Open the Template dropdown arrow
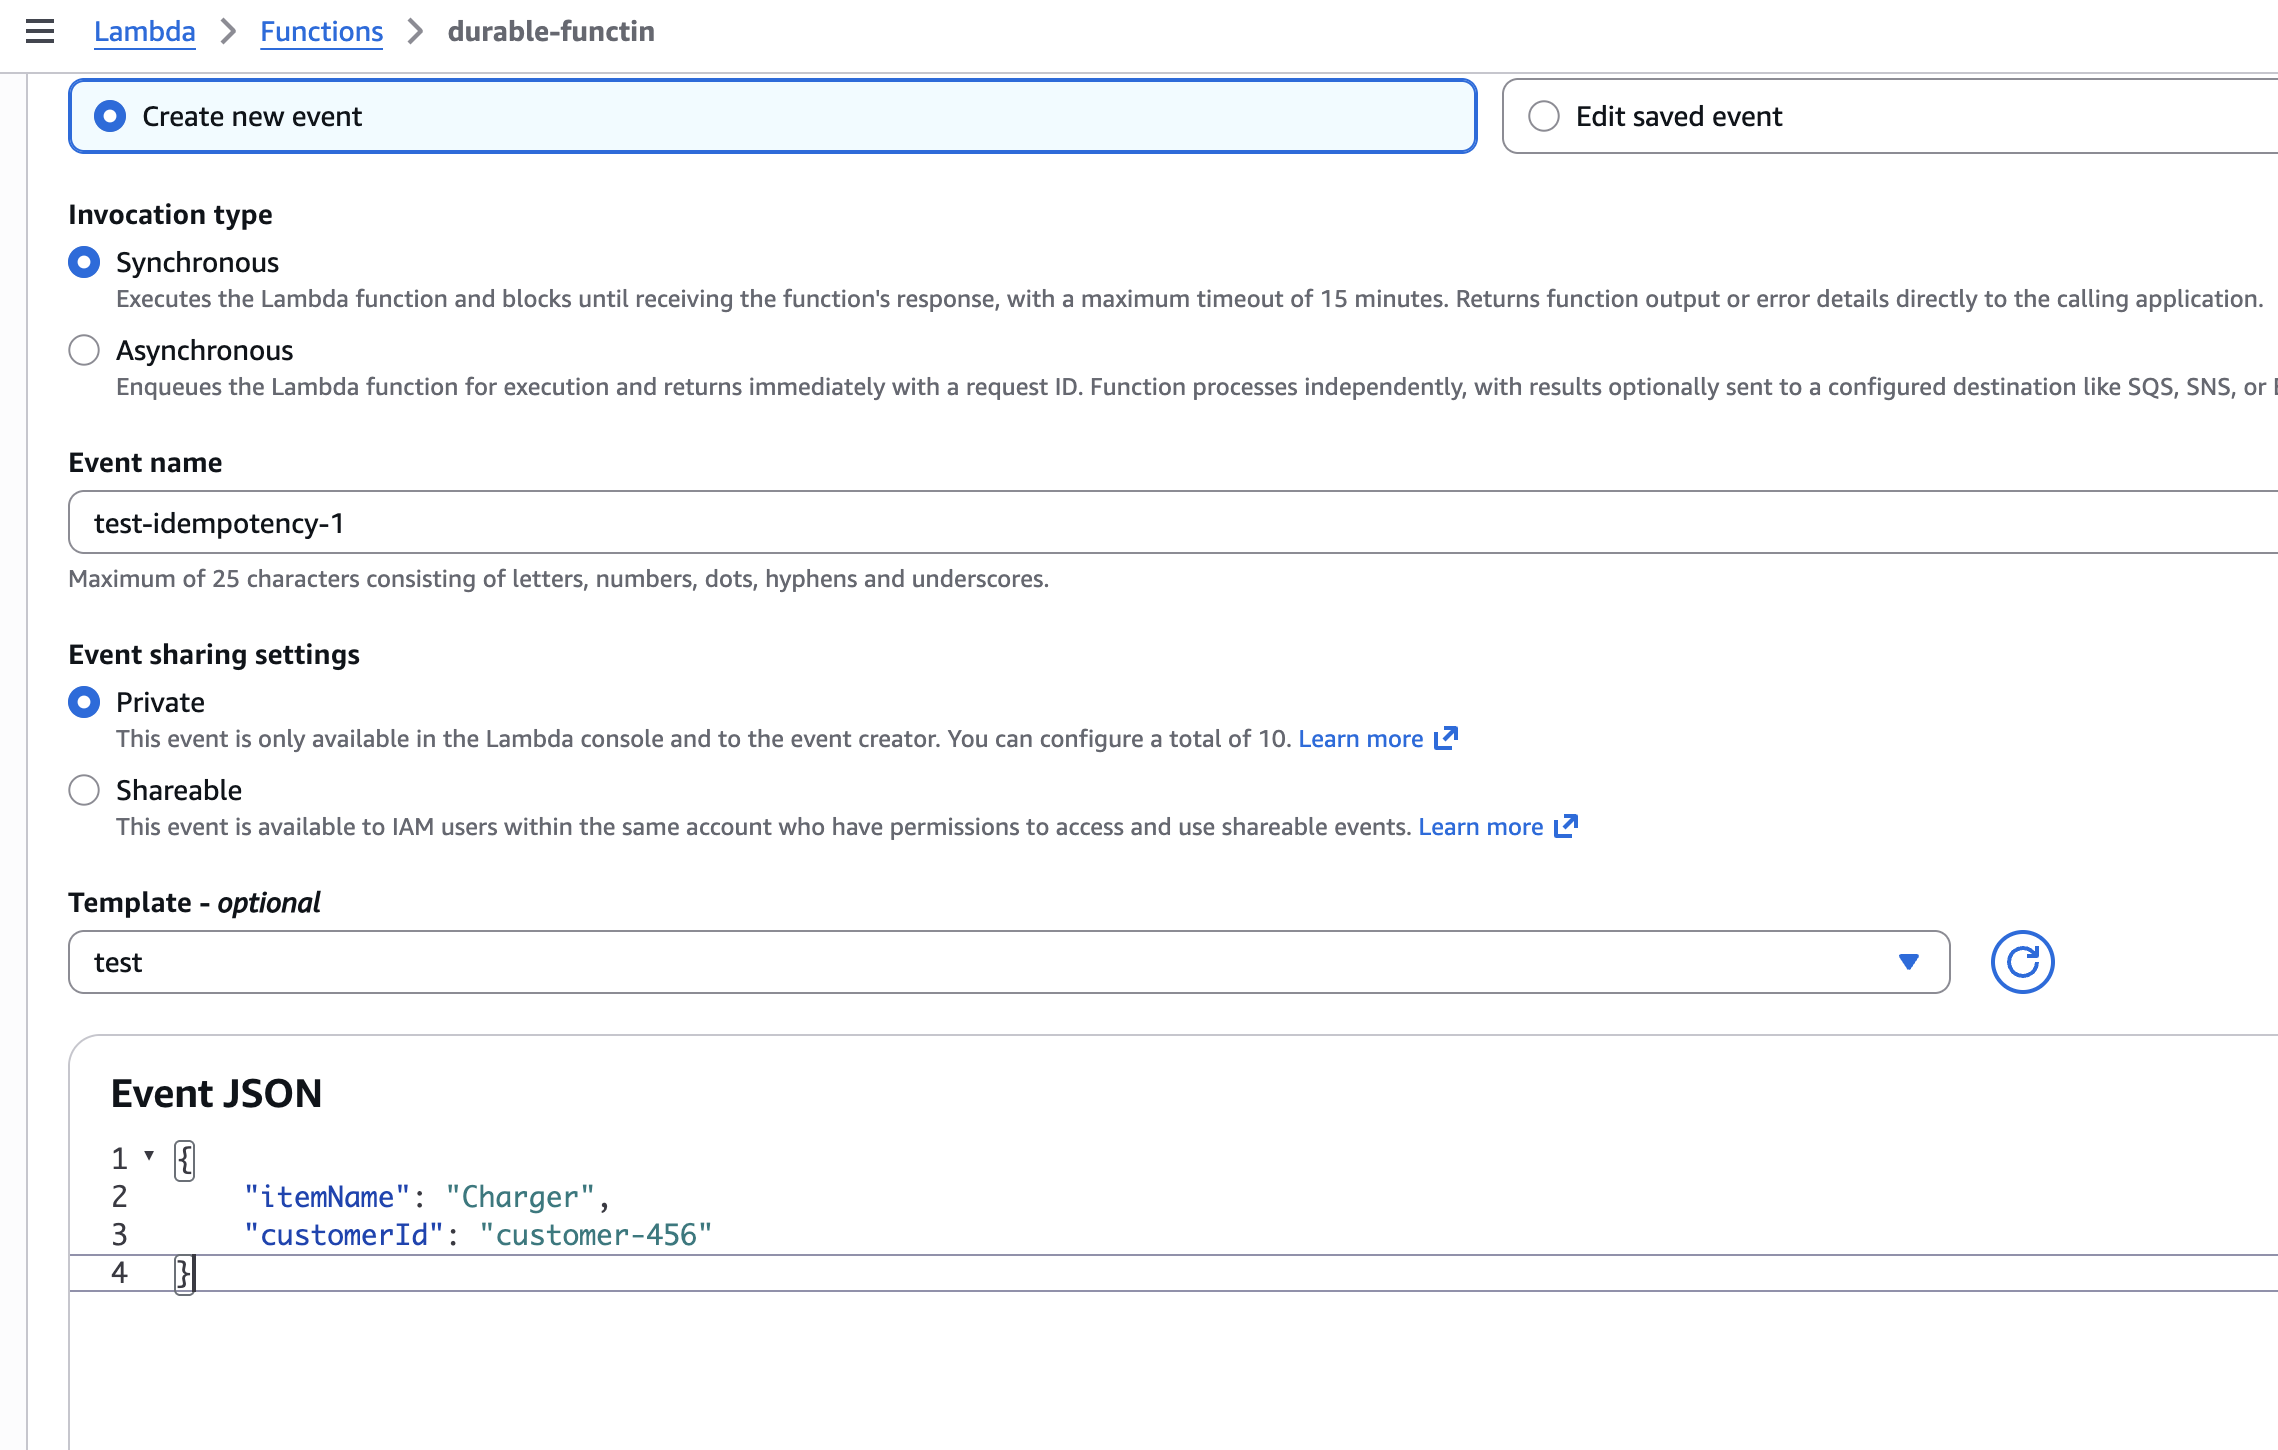 point(1908,962)
